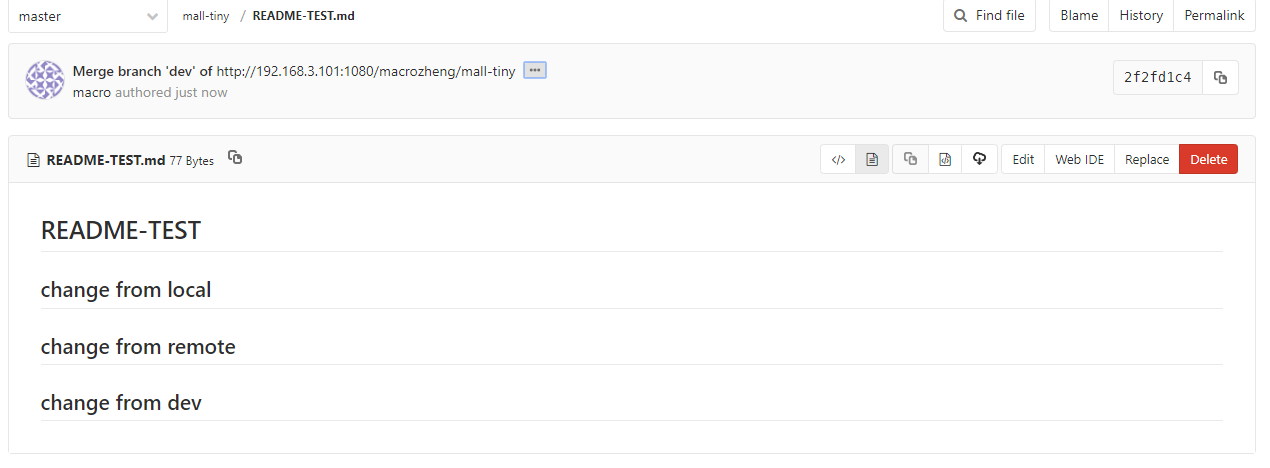Image resolution: width=1270 pixels, height=468 pixels.
Task: Copy the commit SHA 2f2fd1c4
Action: (x=1220, y=77)
